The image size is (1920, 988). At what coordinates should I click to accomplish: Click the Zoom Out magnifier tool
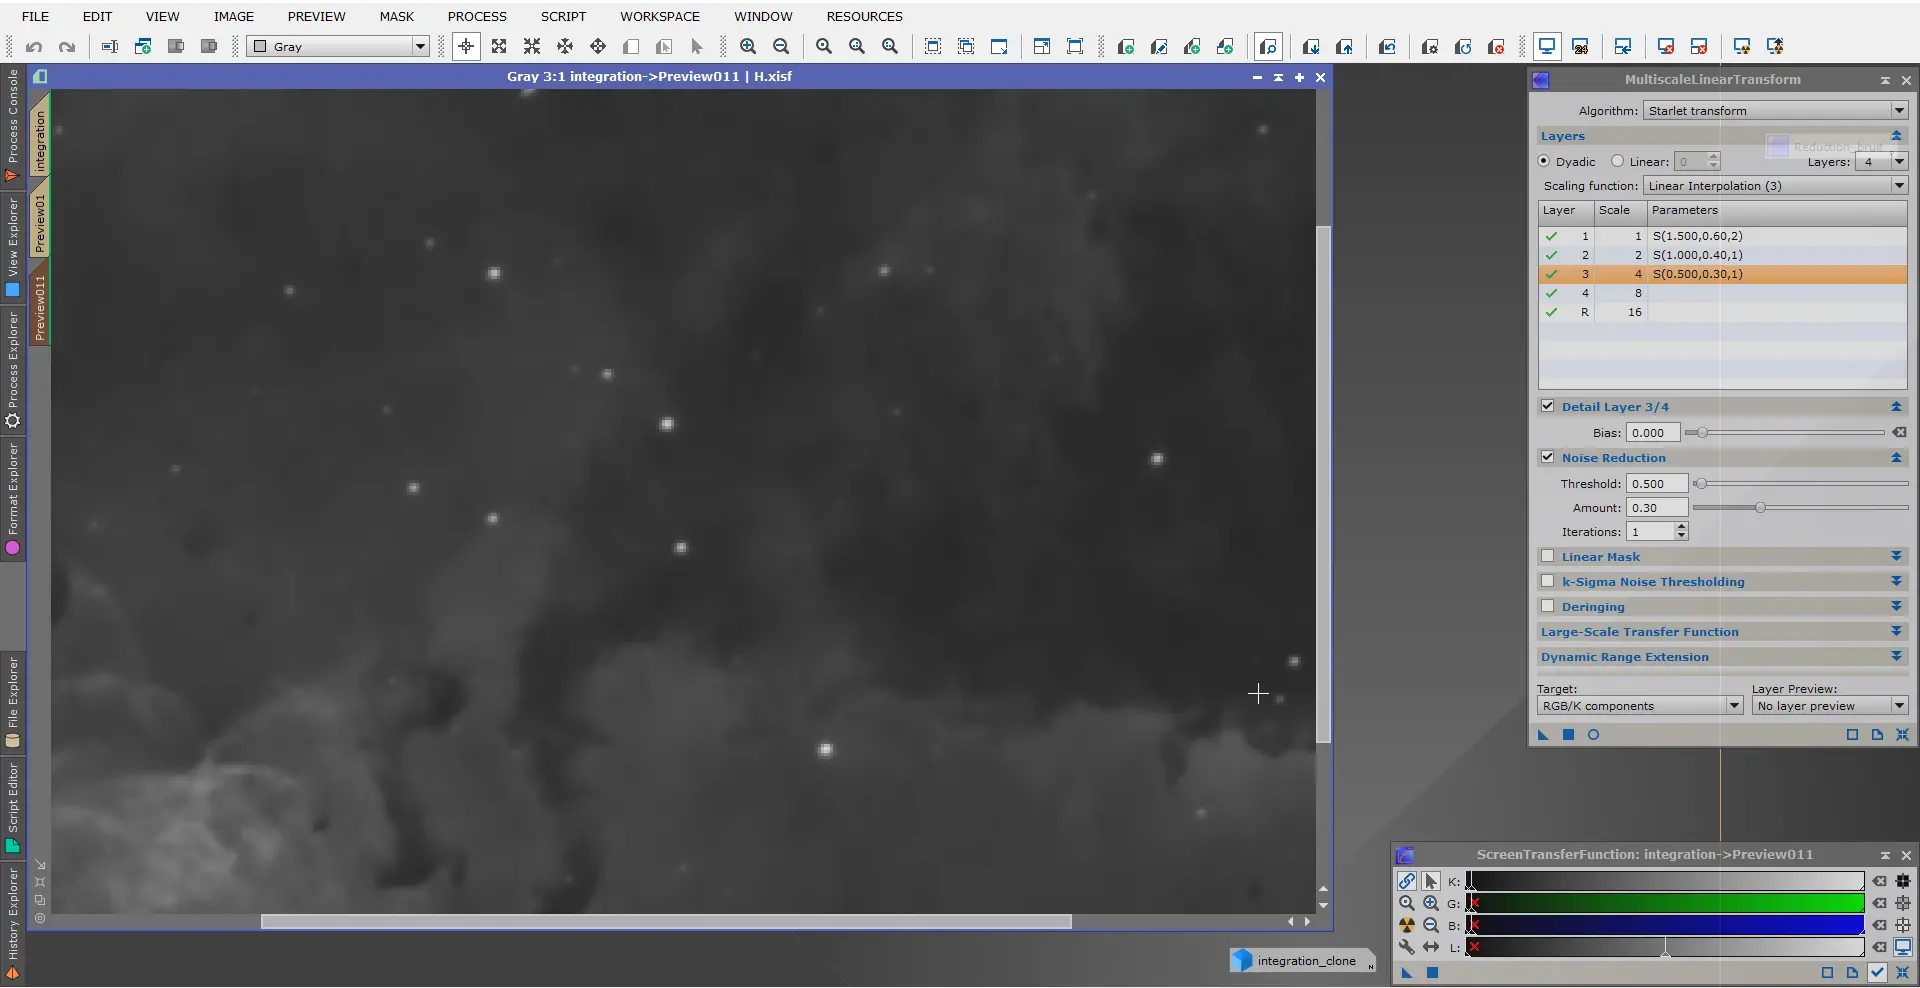781,46
